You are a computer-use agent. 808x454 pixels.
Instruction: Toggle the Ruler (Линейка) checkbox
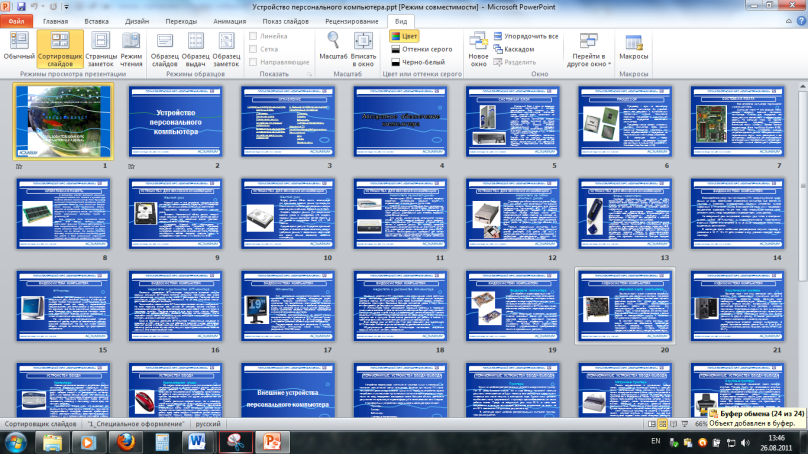(x=253, y=36)
